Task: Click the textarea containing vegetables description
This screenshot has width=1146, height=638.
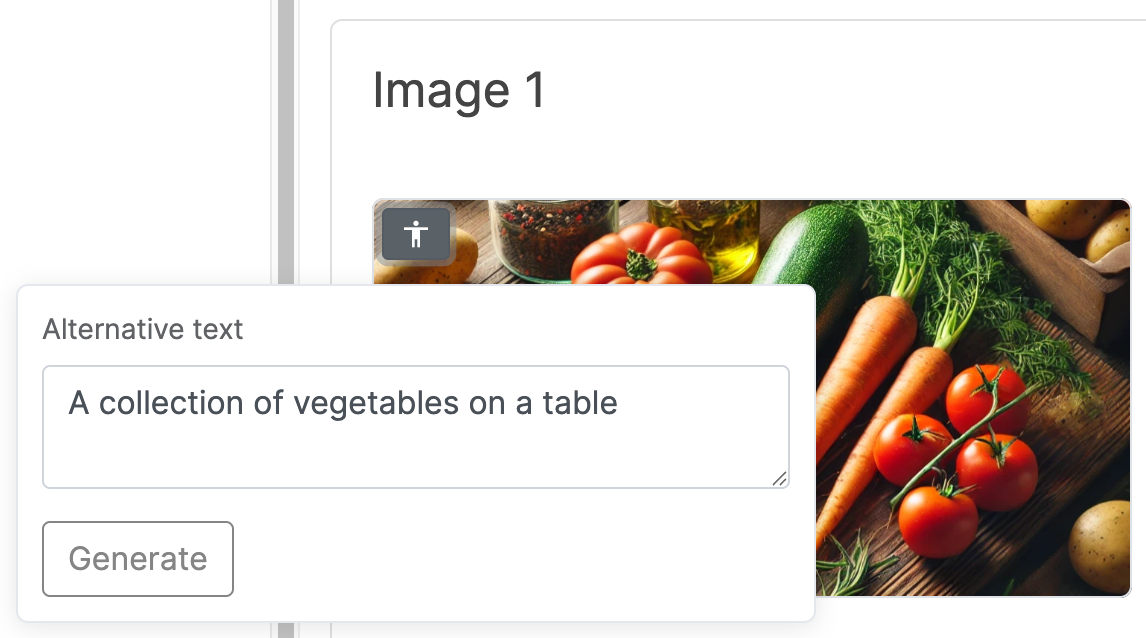Action: click(415, 427)
